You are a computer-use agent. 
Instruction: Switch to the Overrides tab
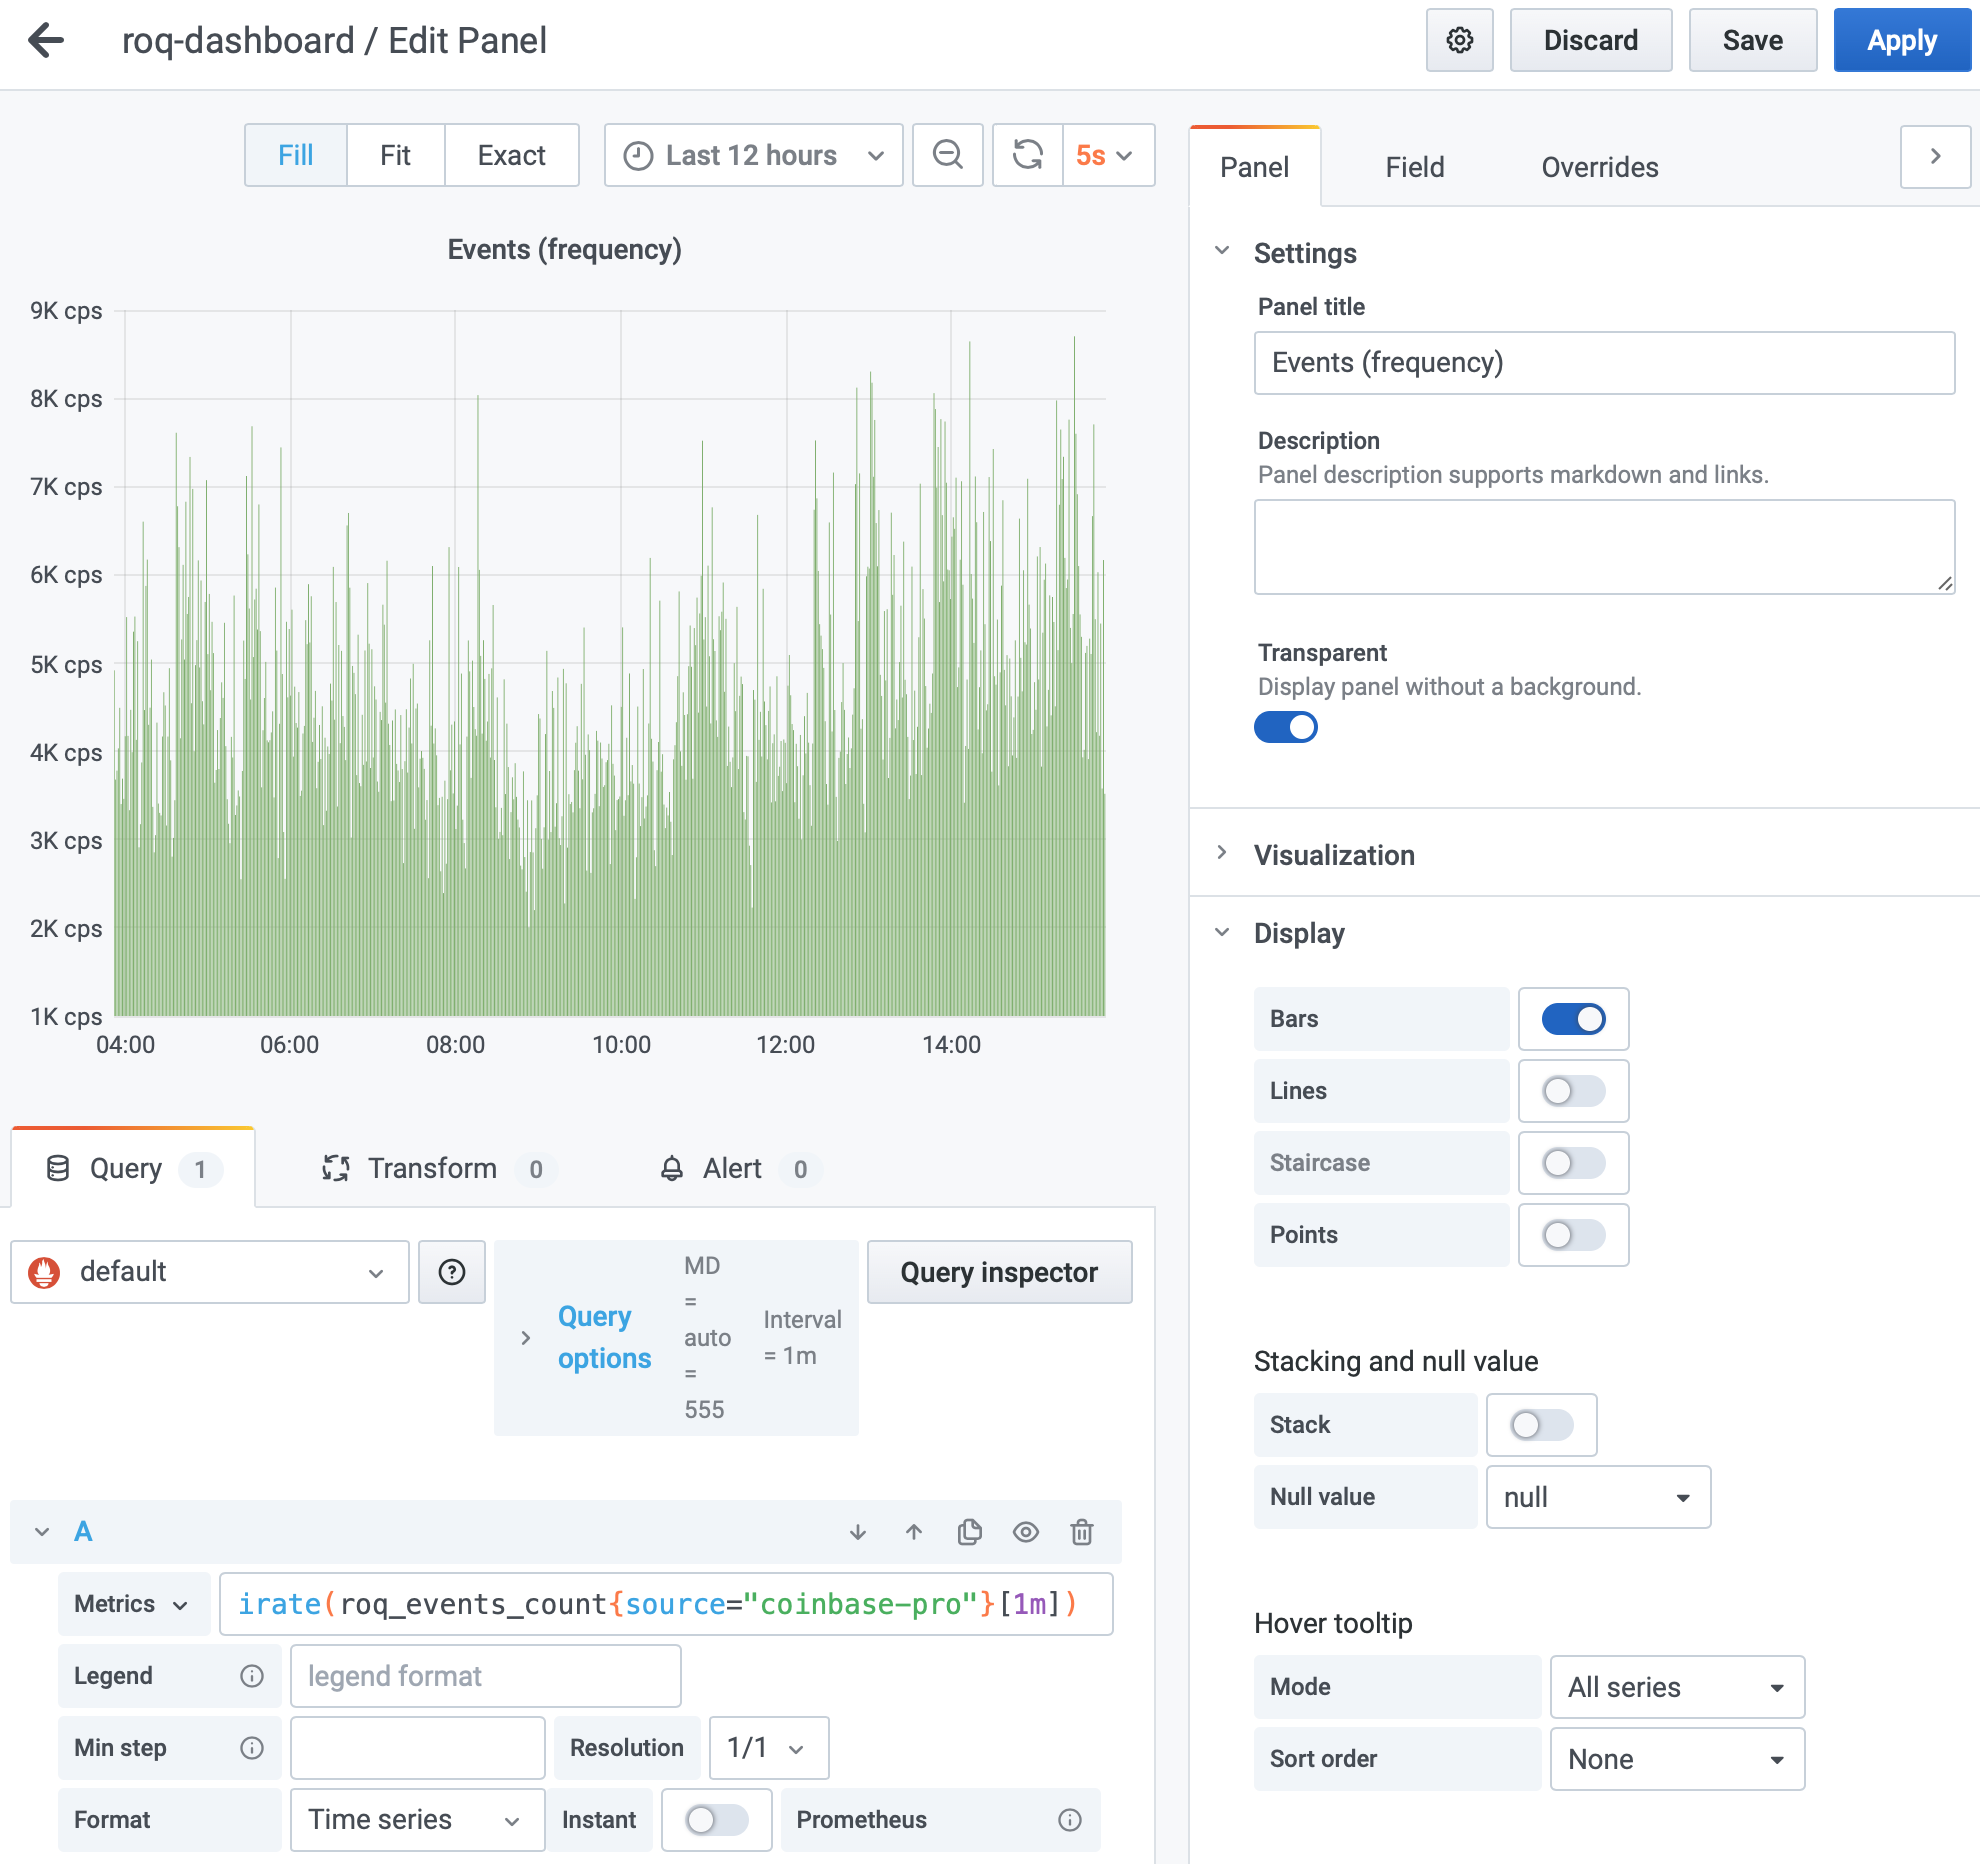[x=1599, y=167]
